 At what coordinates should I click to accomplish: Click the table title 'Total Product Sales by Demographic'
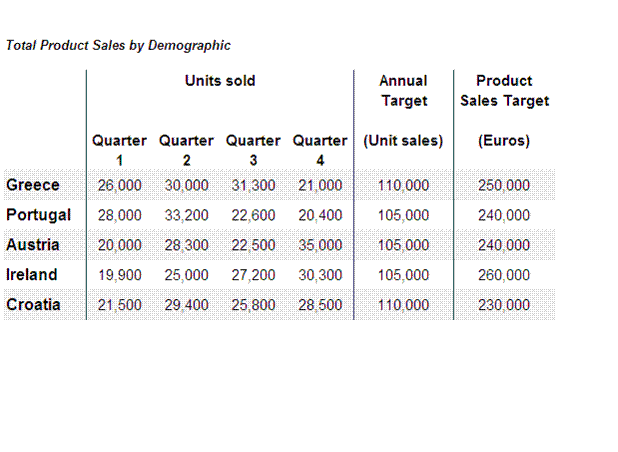point(118,45)
